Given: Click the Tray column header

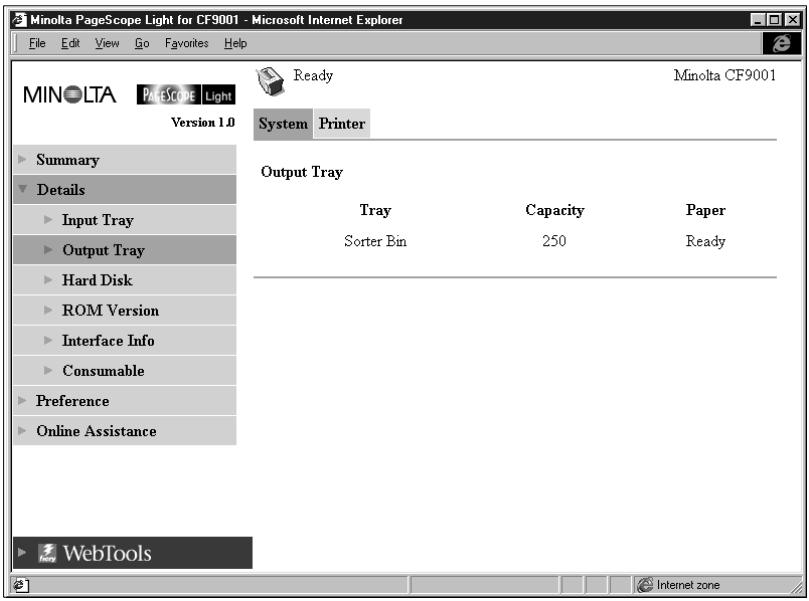Looking at the screenshot, I should [x=375, y=210].
